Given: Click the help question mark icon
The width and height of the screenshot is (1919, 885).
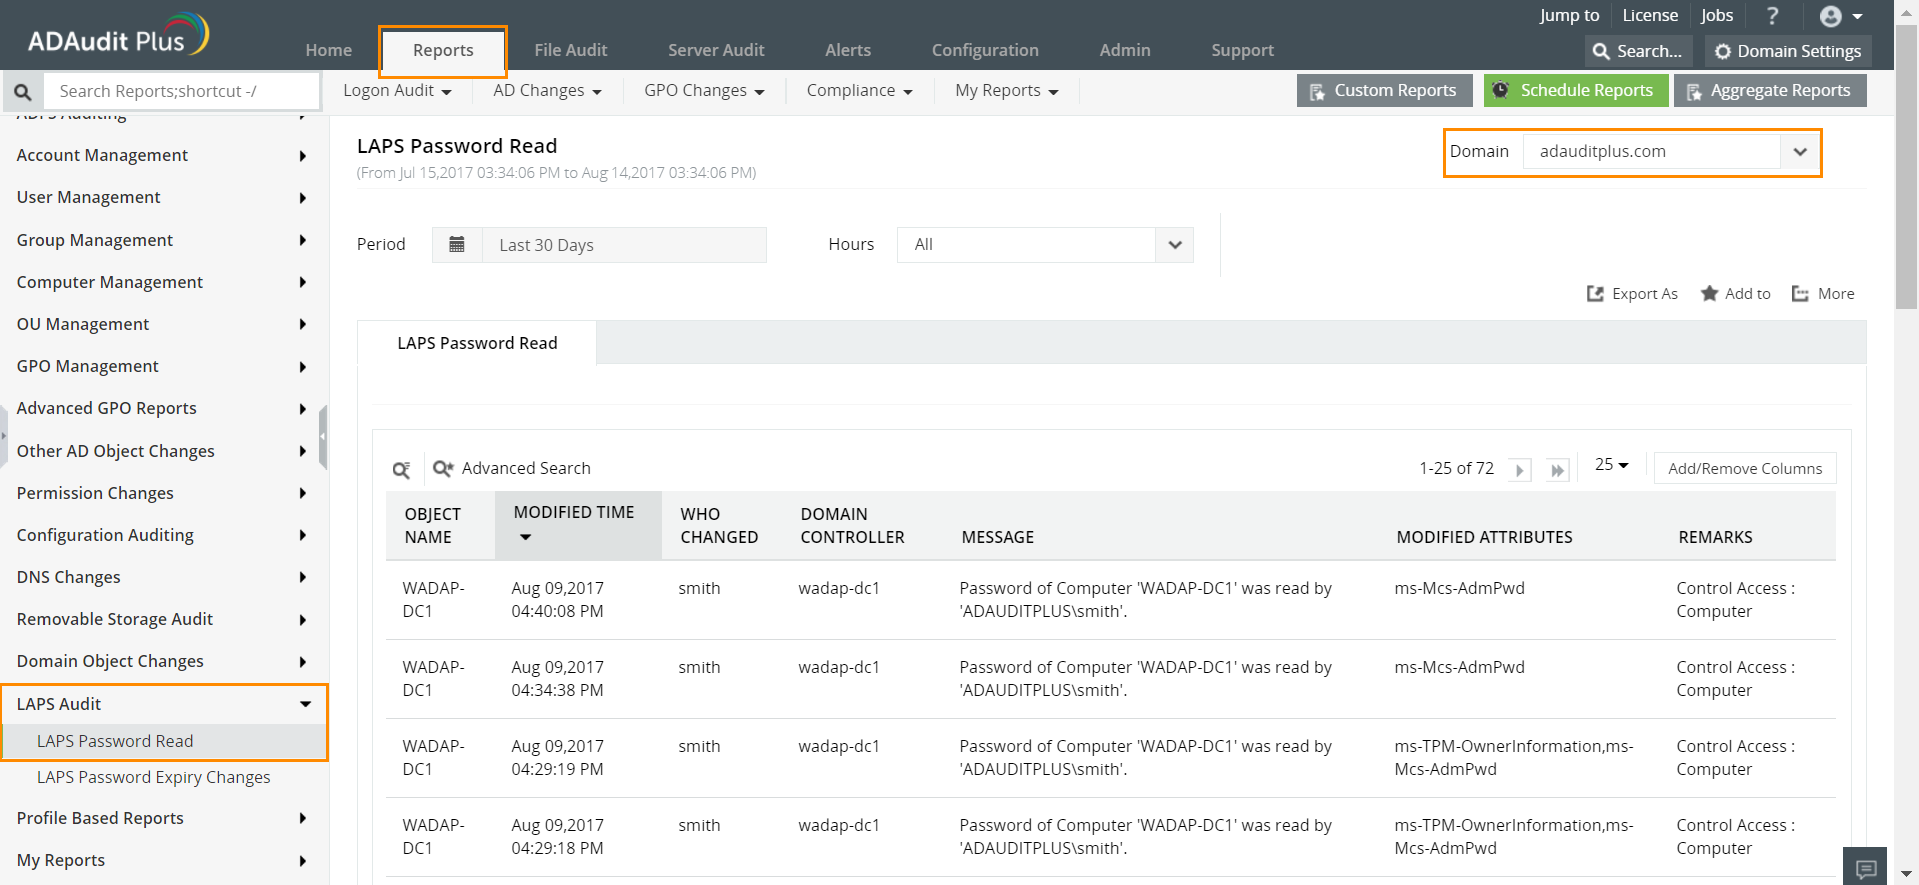Looking at the screenshot, I should (x=1772, y=16).
